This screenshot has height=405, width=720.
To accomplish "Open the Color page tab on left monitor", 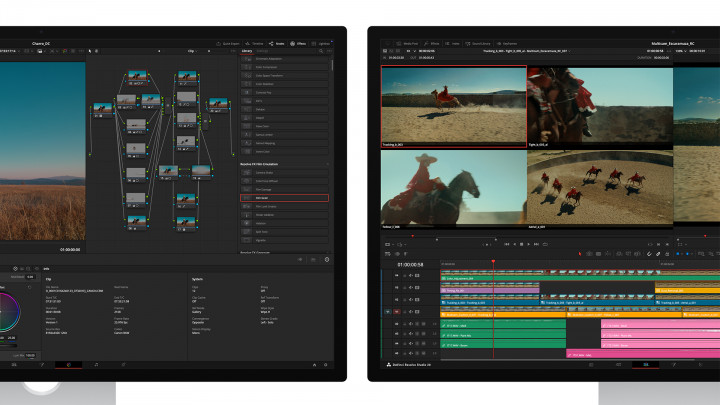I will 69,365.
